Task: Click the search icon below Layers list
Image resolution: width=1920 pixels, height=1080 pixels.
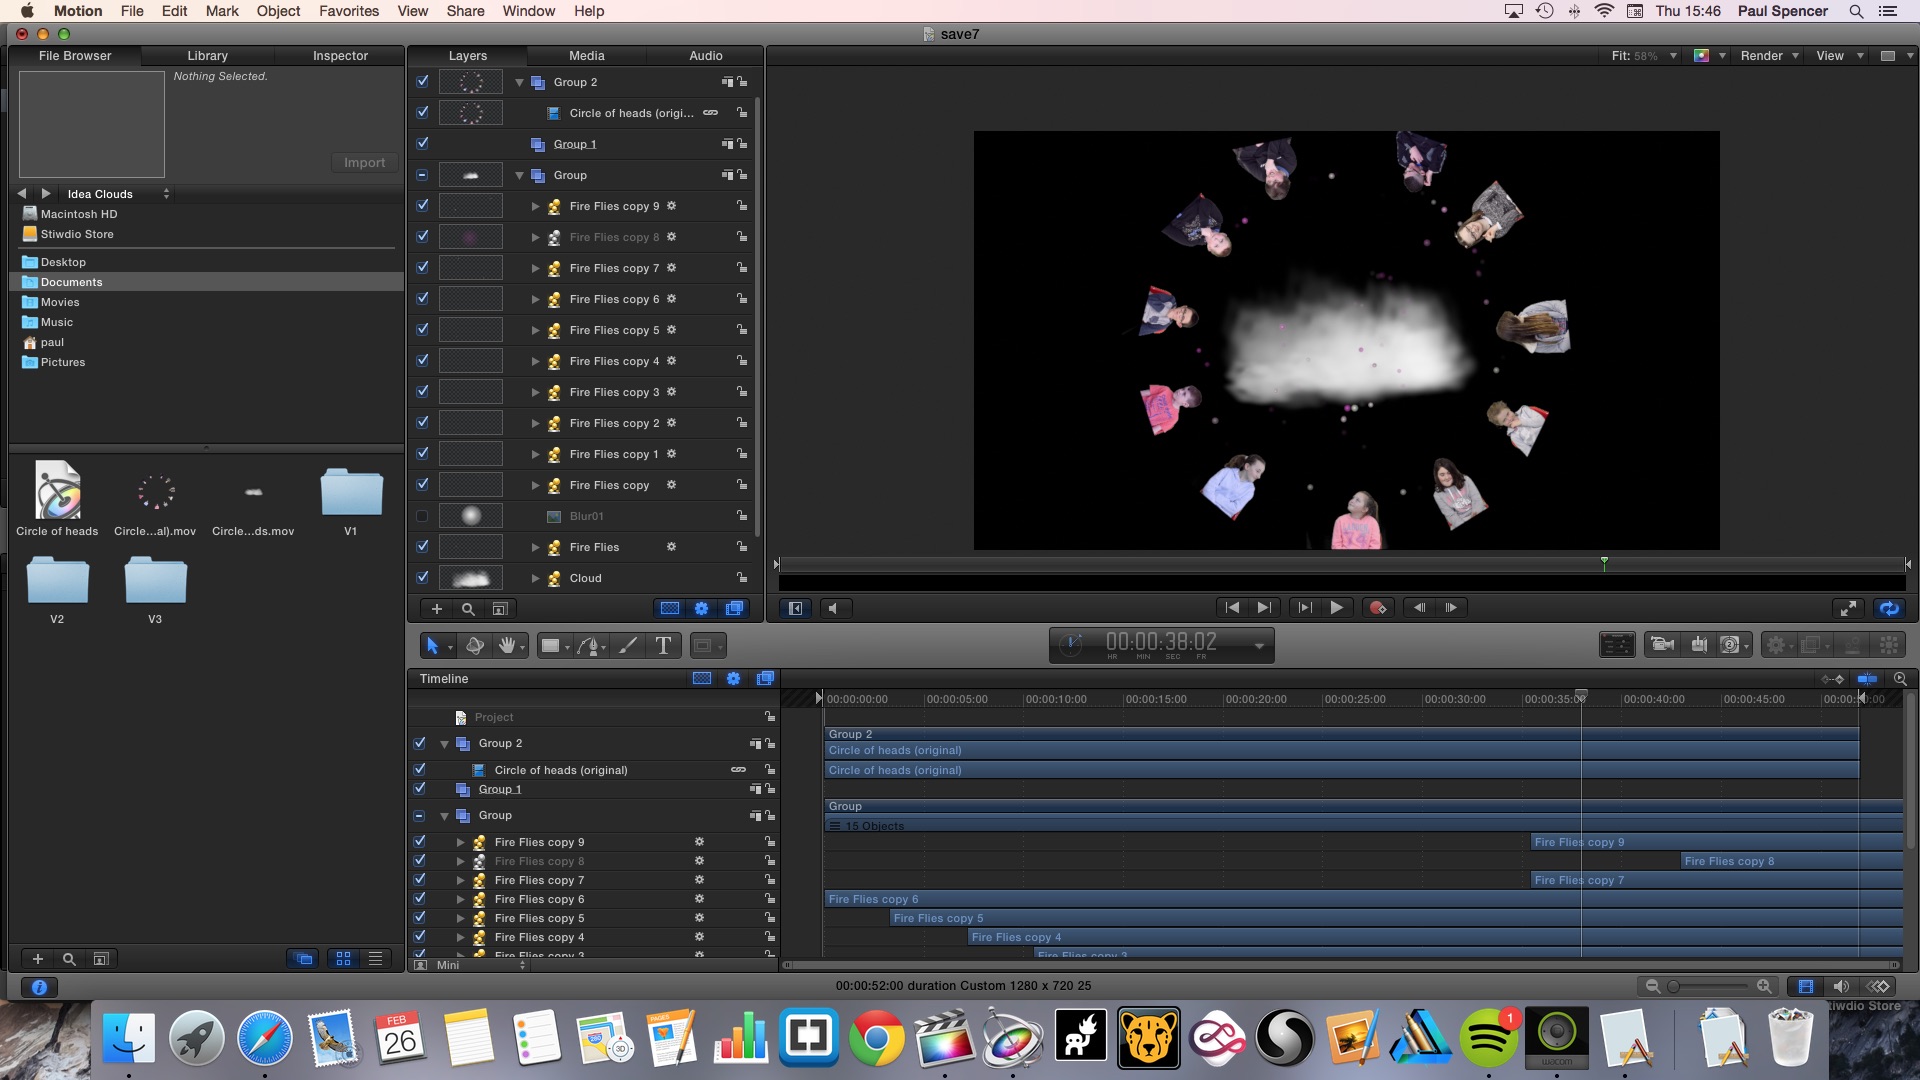Action: pos(468,609)
